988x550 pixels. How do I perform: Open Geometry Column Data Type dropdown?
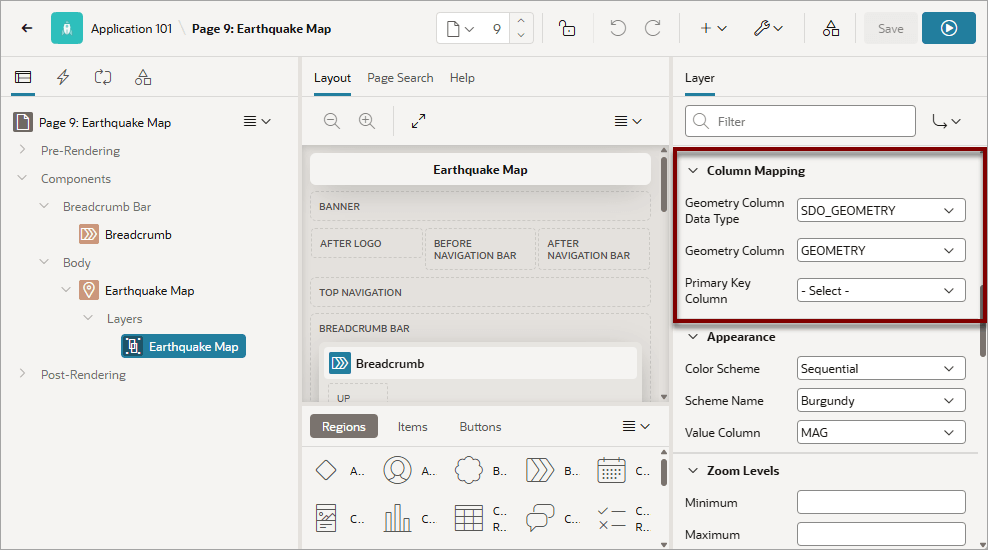pos(881,210)
